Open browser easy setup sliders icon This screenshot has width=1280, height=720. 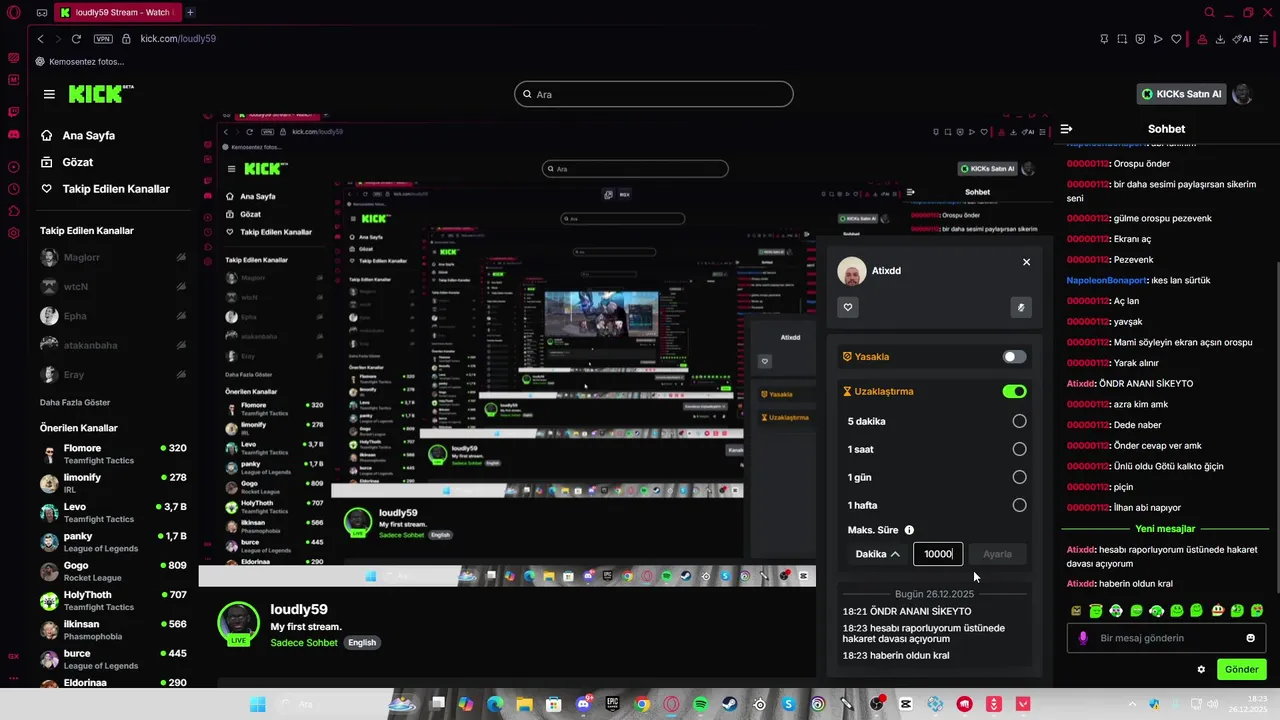[x=1266, y=39]
